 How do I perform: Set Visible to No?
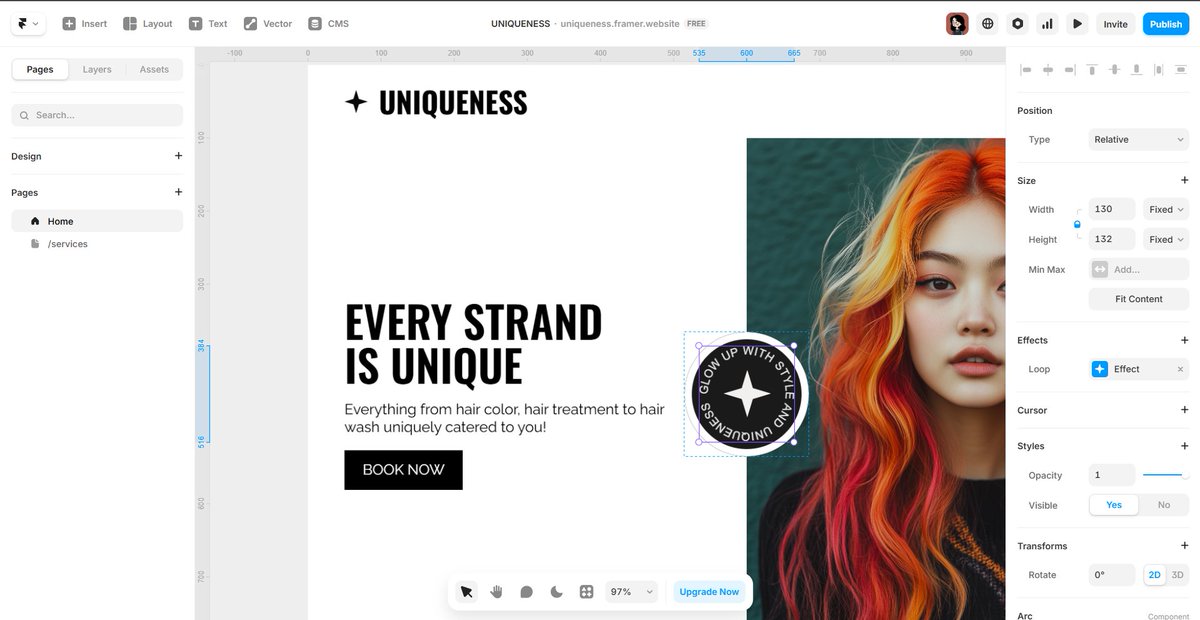click(1163, 505)
